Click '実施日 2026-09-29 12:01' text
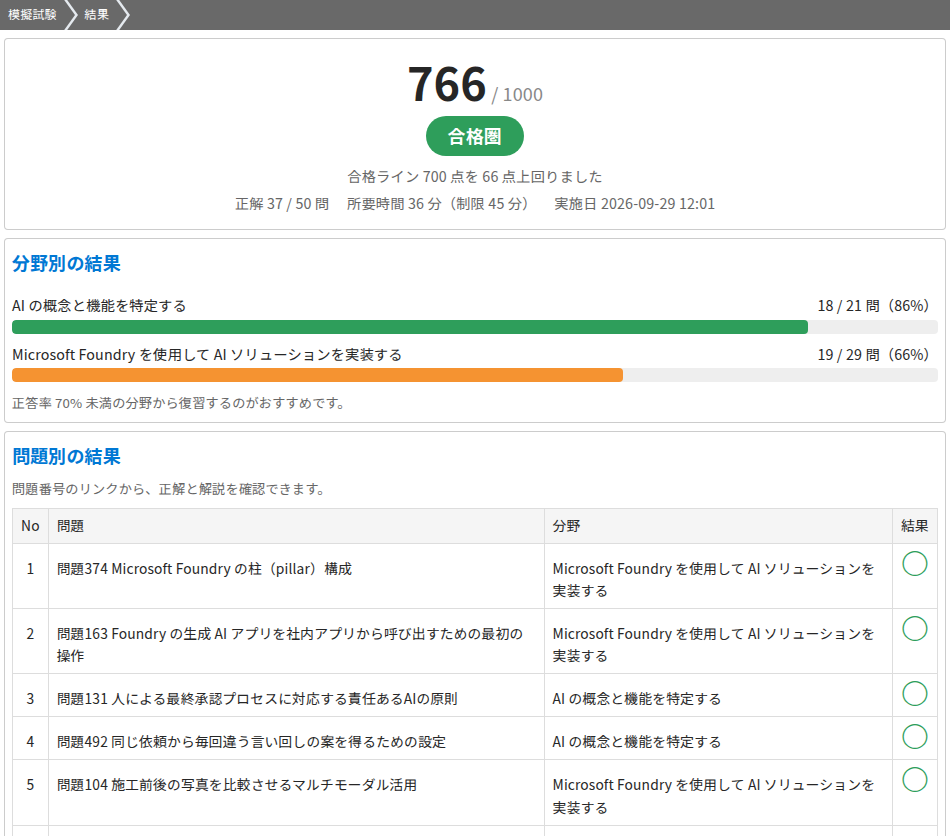The height and width of the screenshot is (836, 950). coord(634,204)
